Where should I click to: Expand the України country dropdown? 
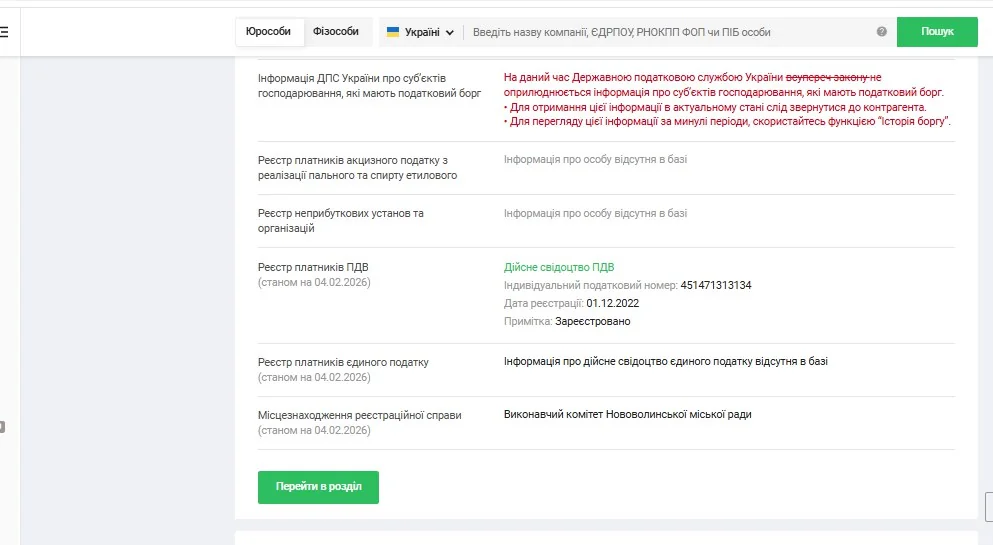[420, 32]
